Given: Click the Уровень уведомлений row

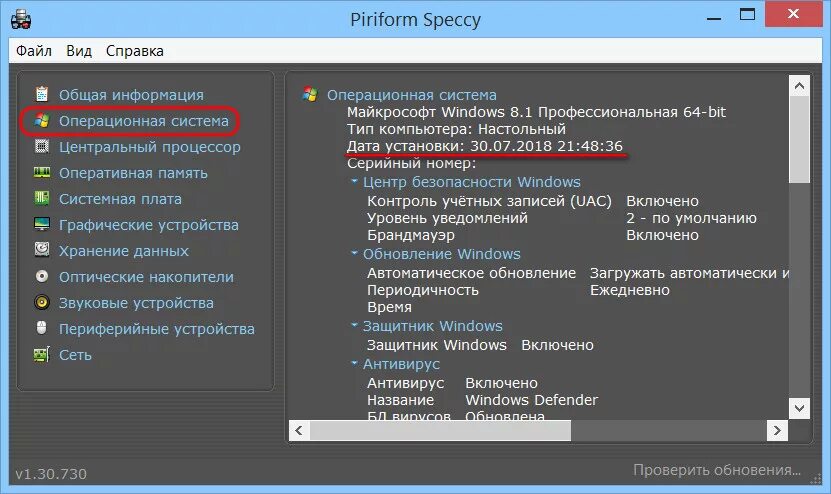Looking at the screenshot, I should [x=562, y=218].
